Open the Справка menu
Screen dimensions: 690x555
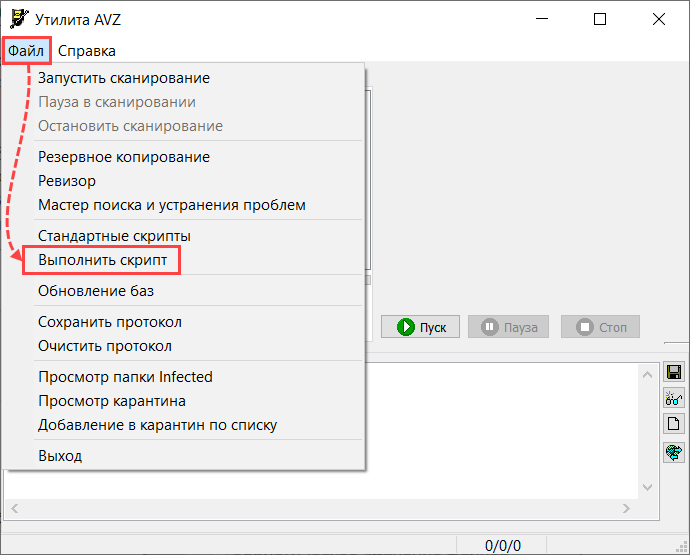point(87,51)
